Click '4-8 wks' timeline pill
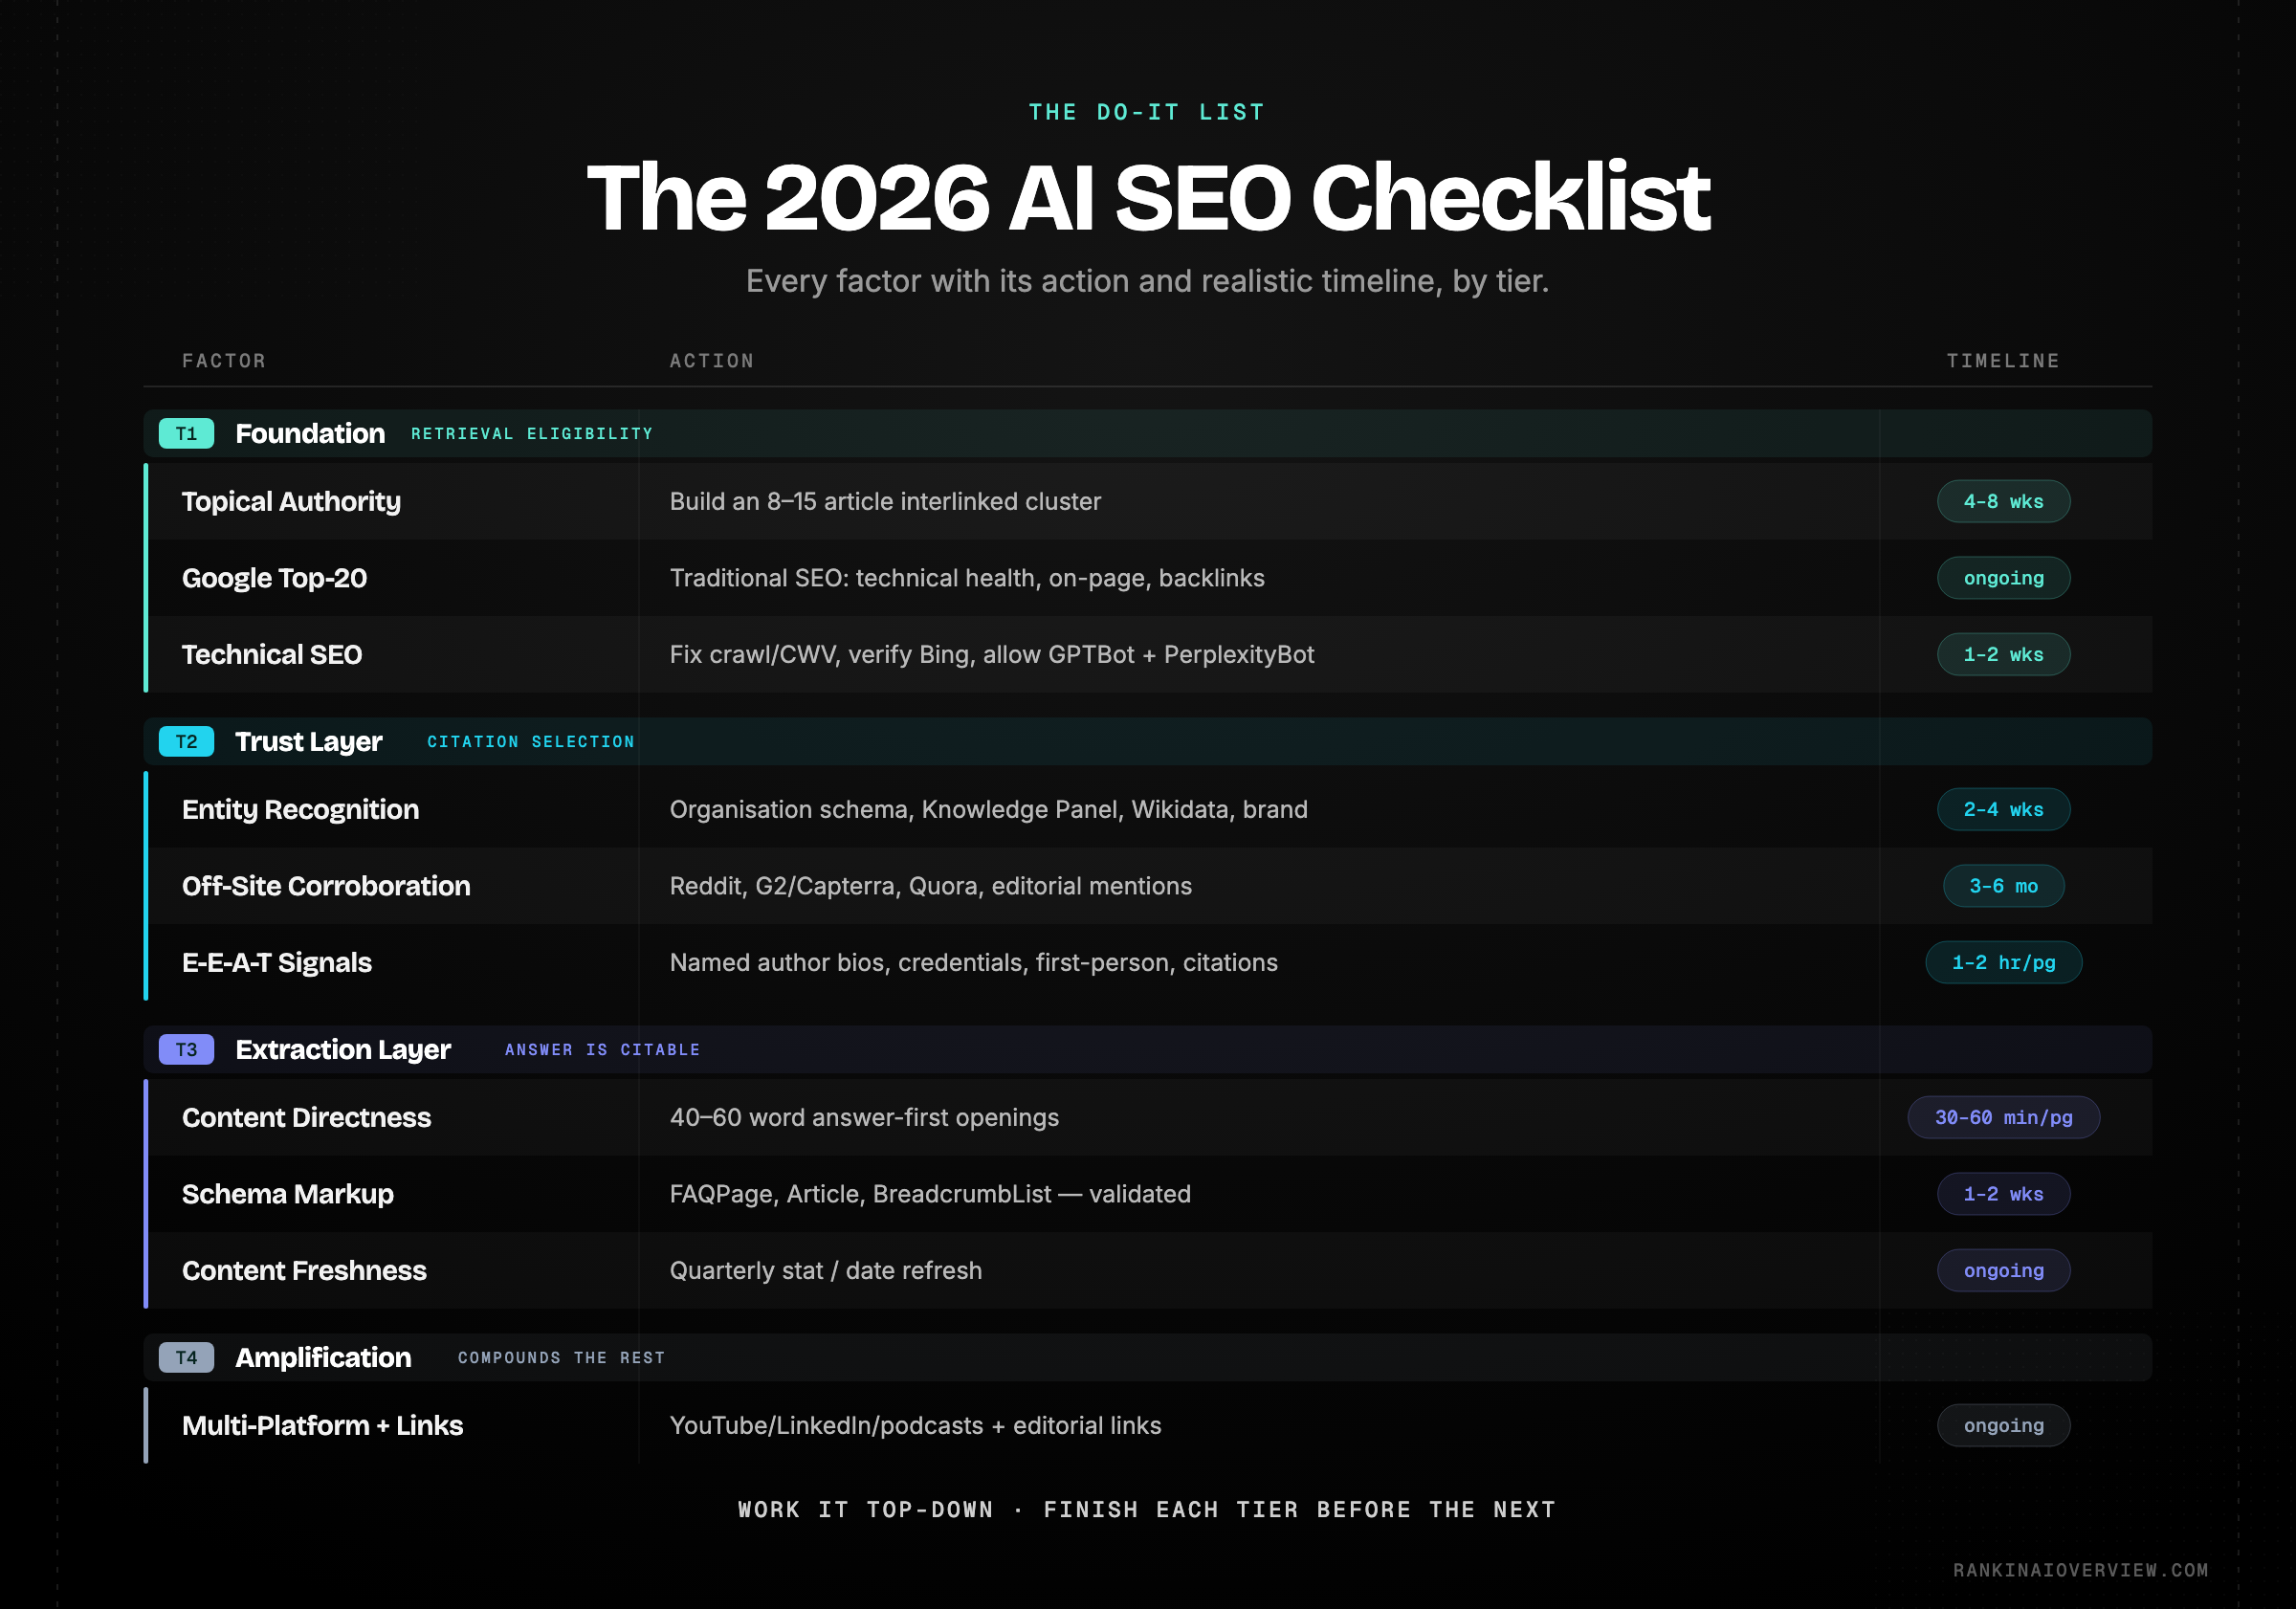 [2003, 501]
